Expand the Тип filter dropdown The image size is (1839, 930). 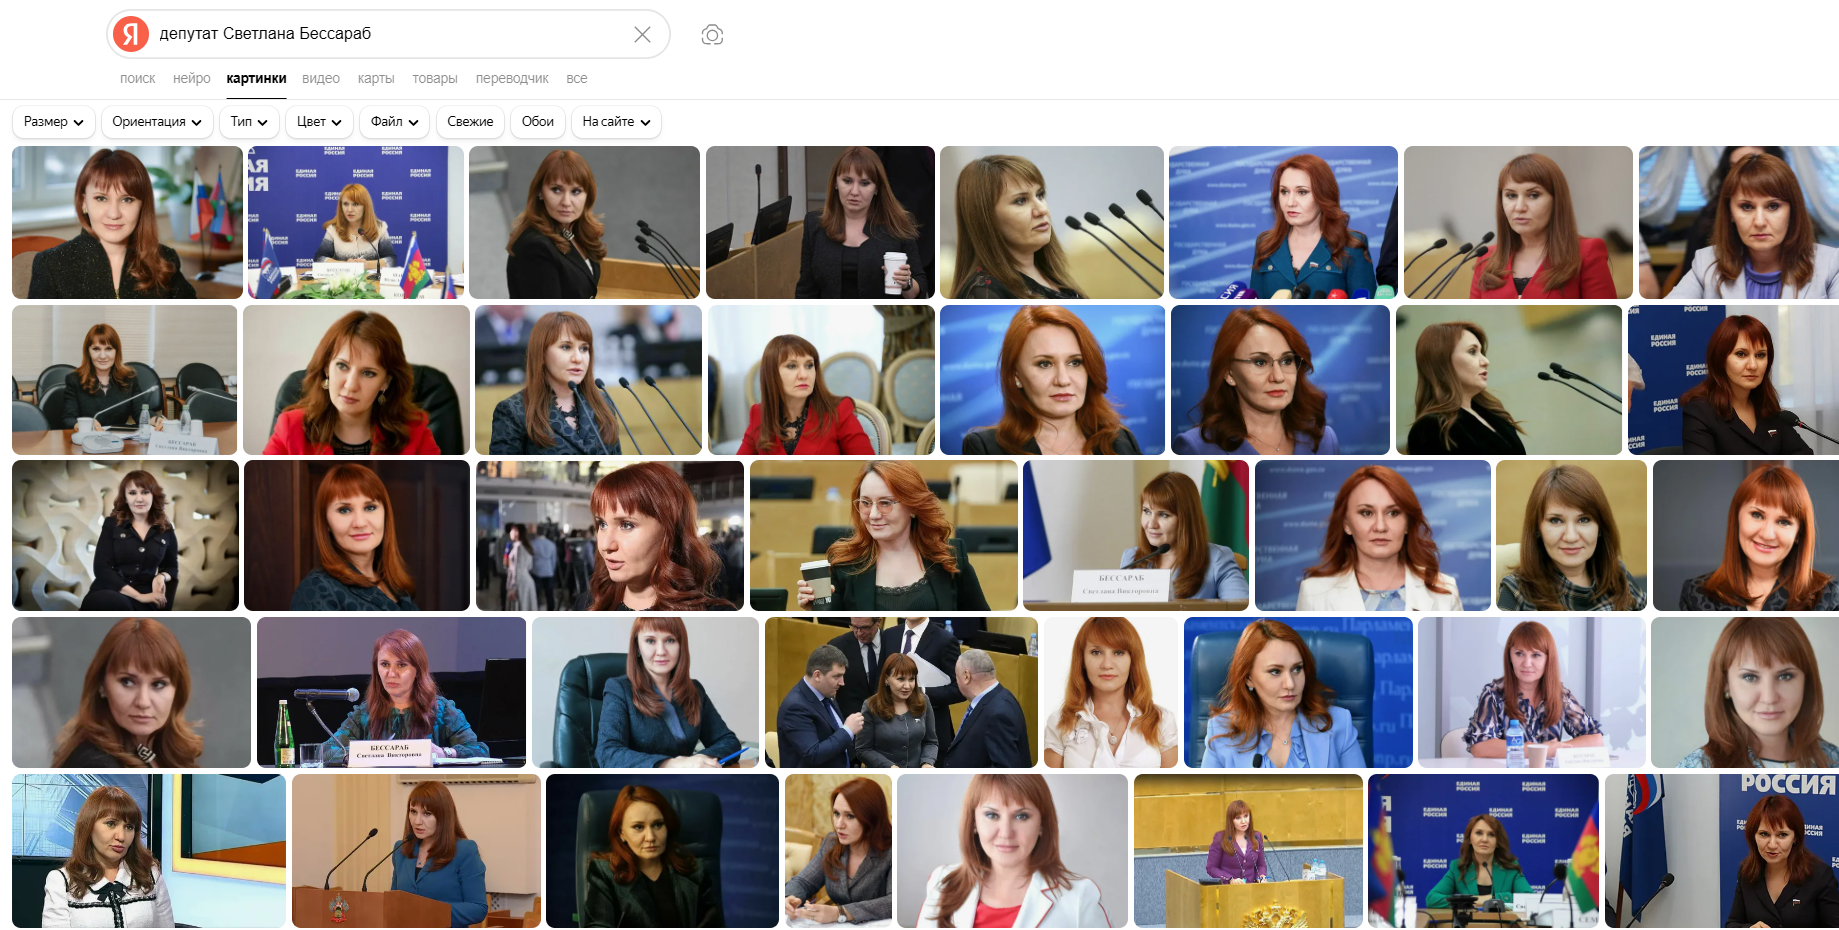tap(249, 122)
